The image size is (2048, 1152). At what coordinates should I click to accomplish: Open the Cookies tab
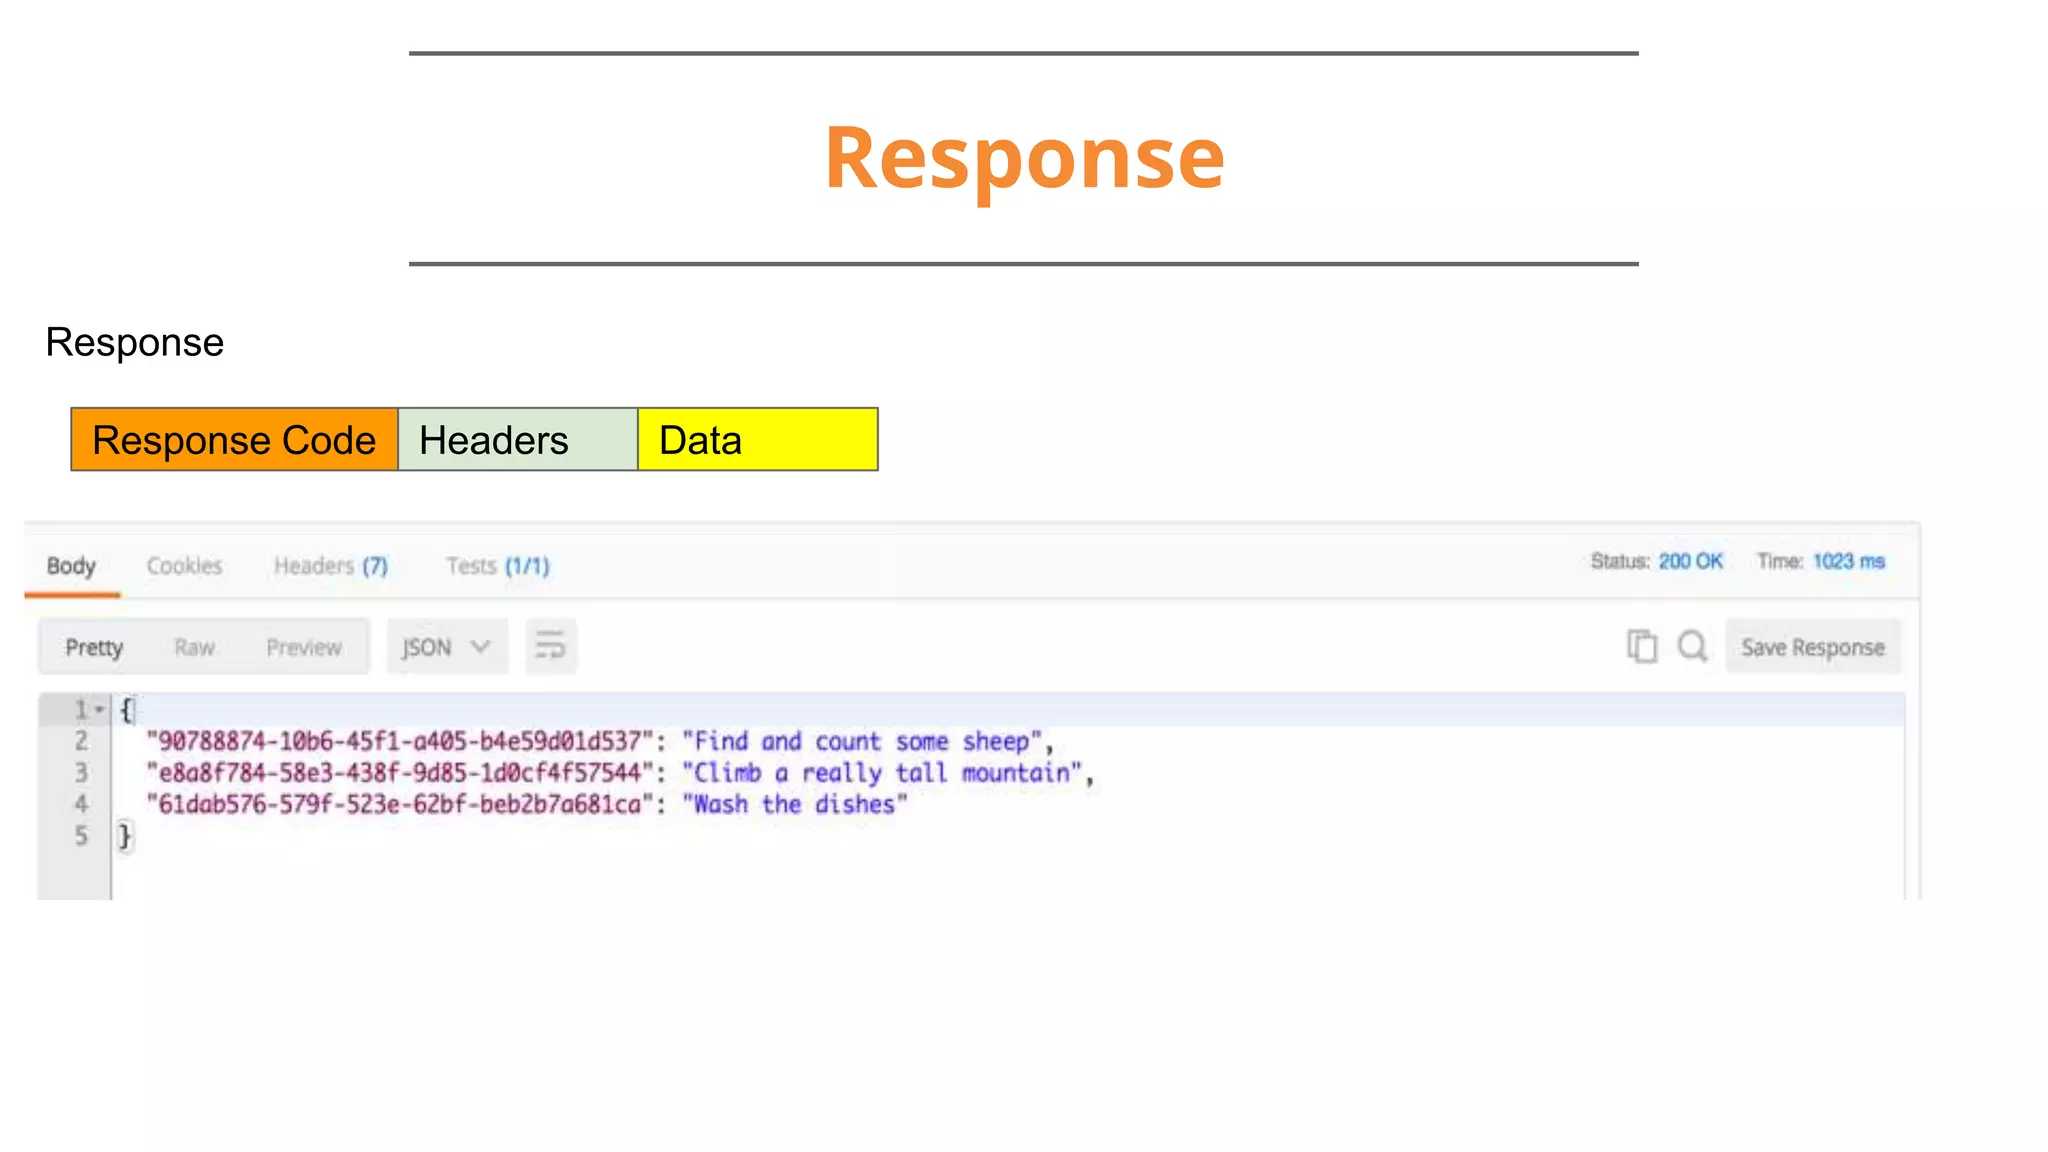[184, 566]
